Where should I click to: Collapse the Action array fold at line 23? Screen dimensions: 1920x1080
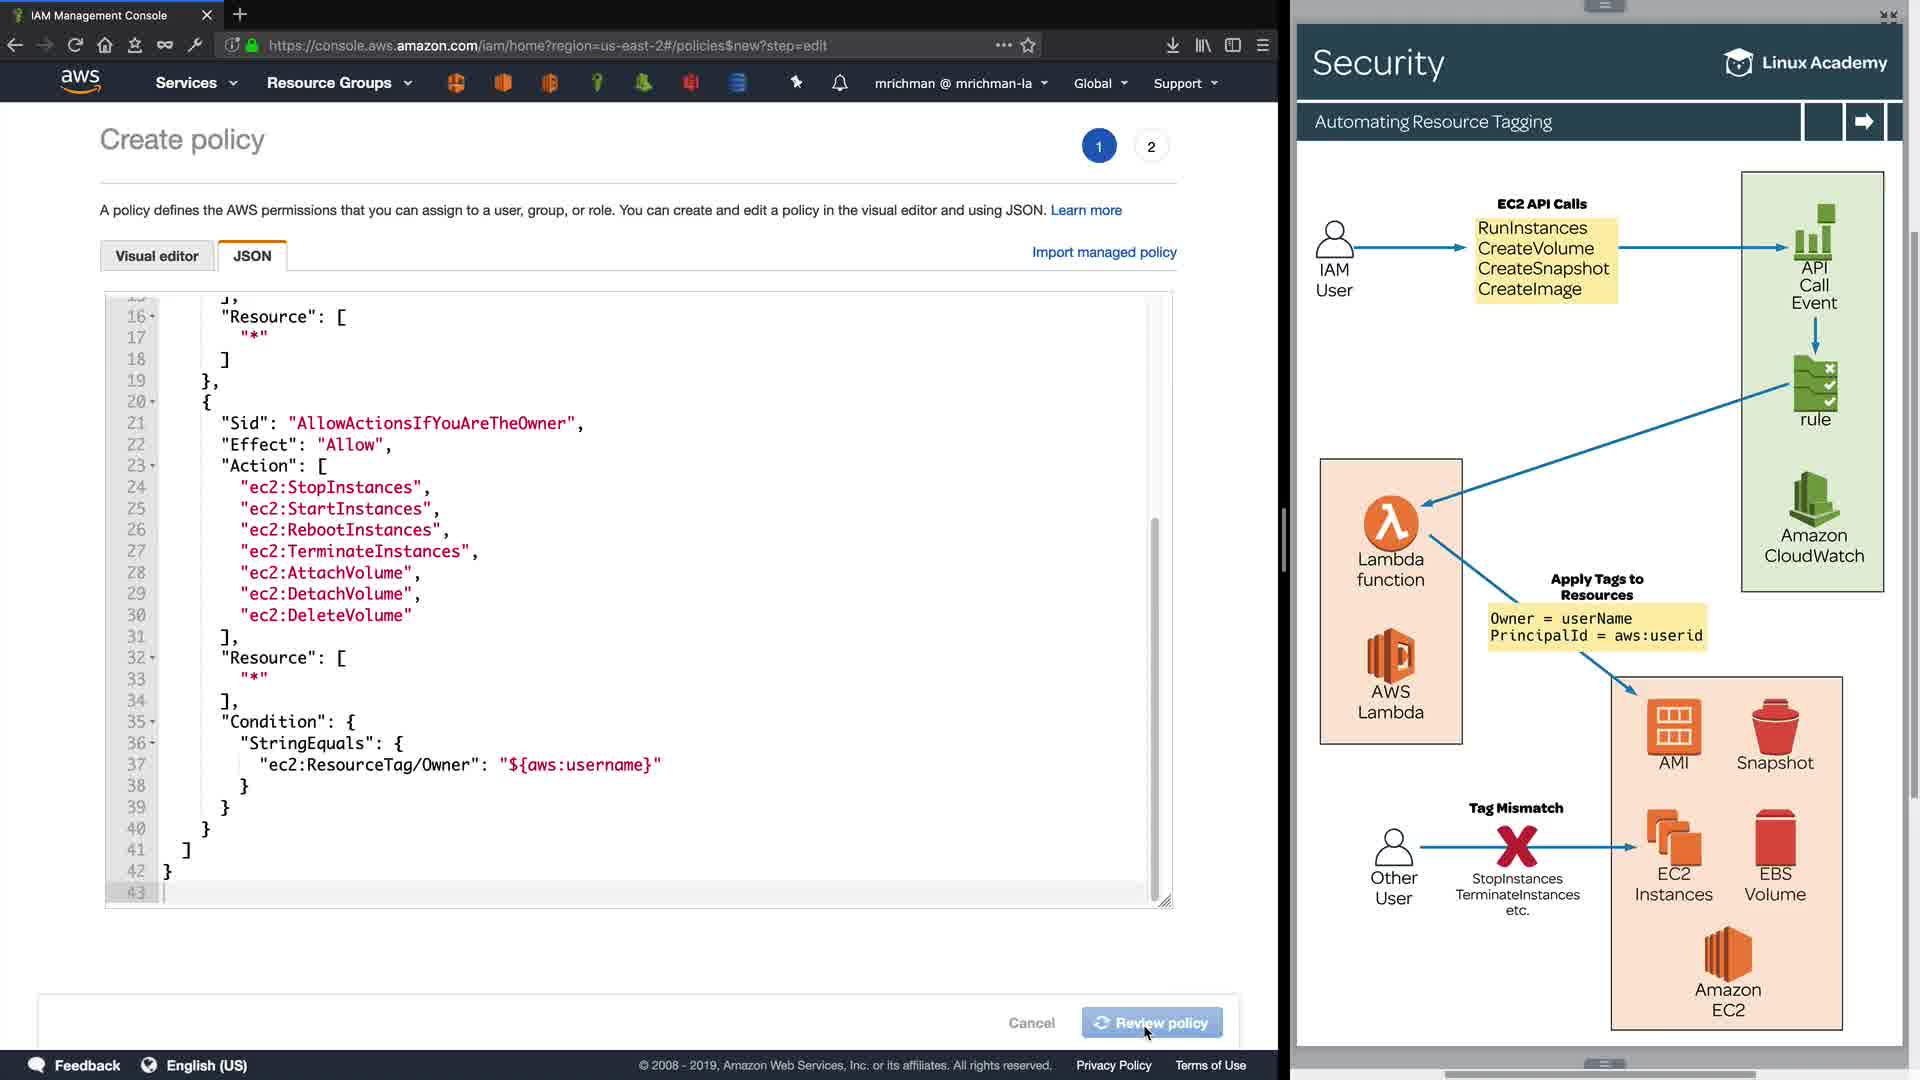[153, 466]
